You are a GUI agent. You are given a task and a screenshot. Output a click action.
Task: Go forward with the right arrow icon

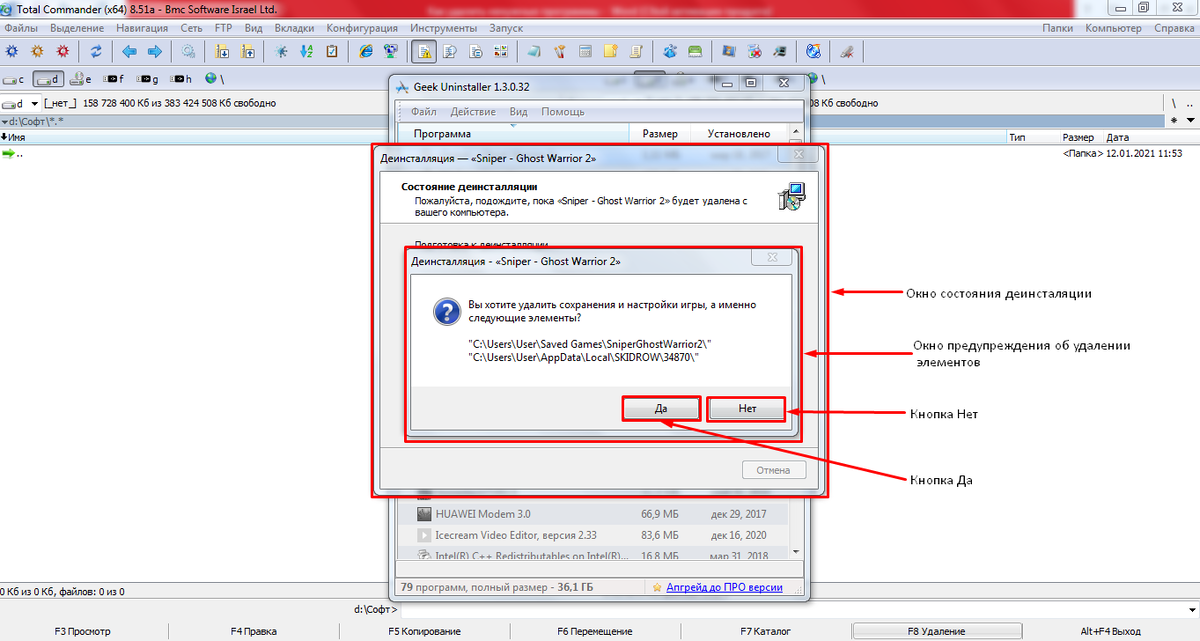coord(155,51)
